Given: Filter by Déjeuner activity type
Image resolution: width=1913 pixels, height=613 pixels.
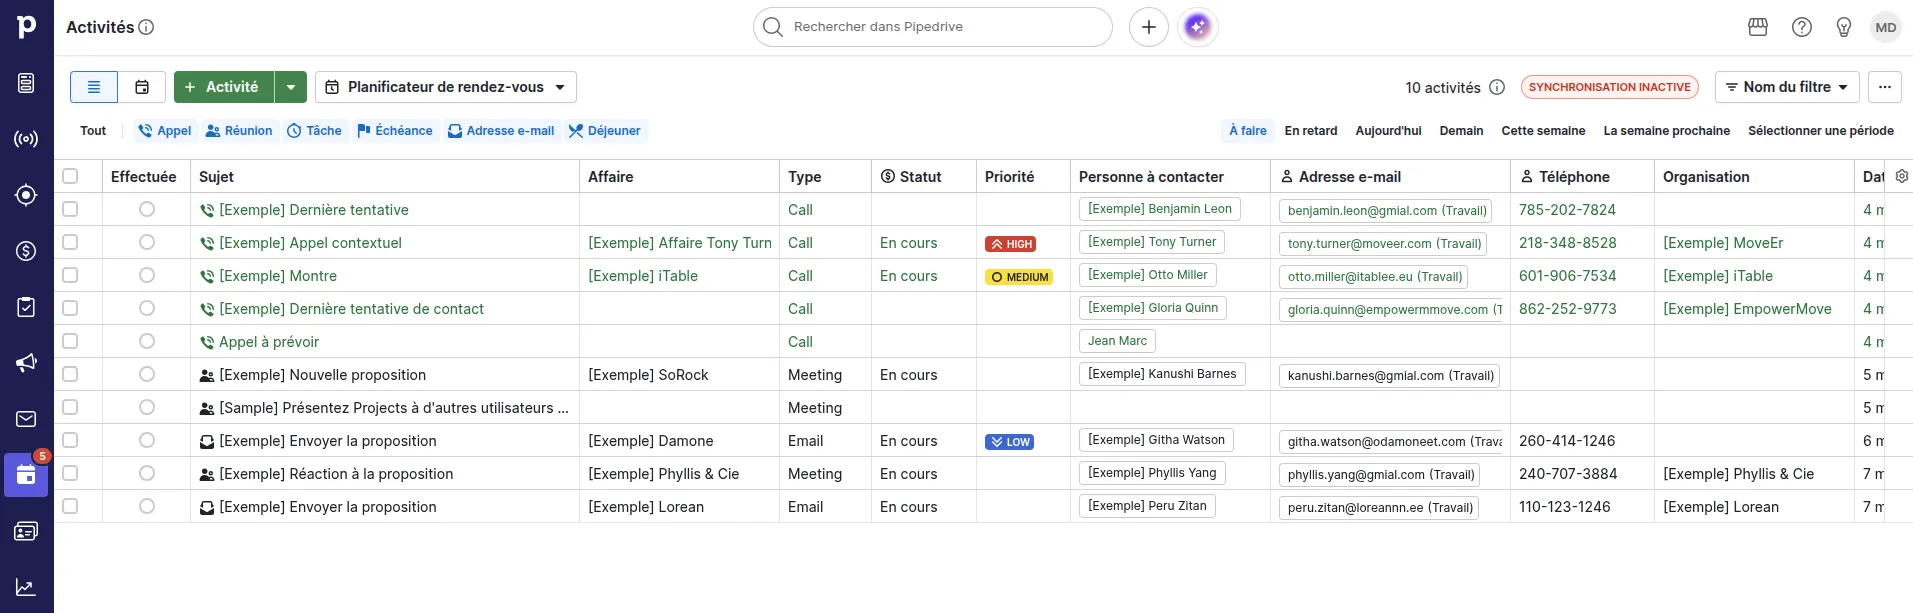Looking at the screenshot, I should point(605,131).
